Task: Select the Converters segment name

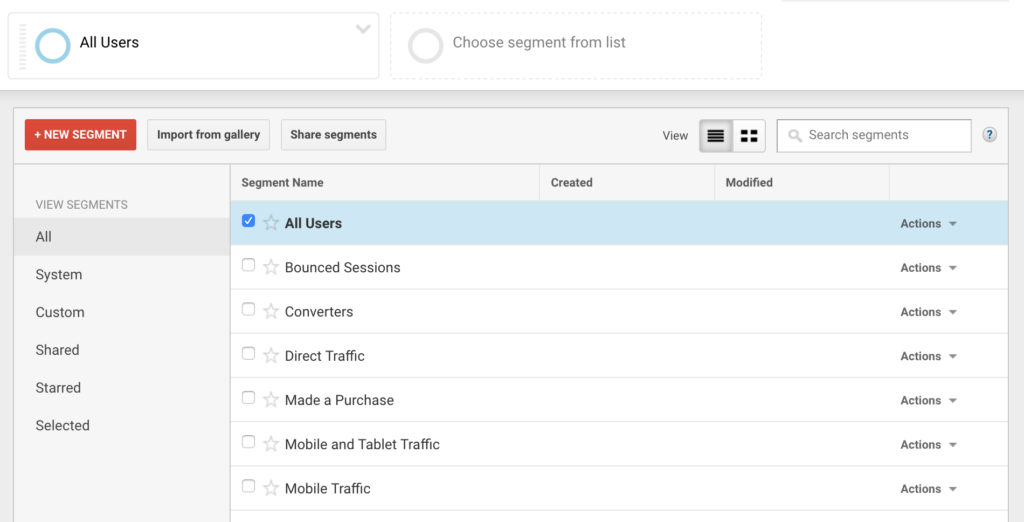Action: point(319,312)
